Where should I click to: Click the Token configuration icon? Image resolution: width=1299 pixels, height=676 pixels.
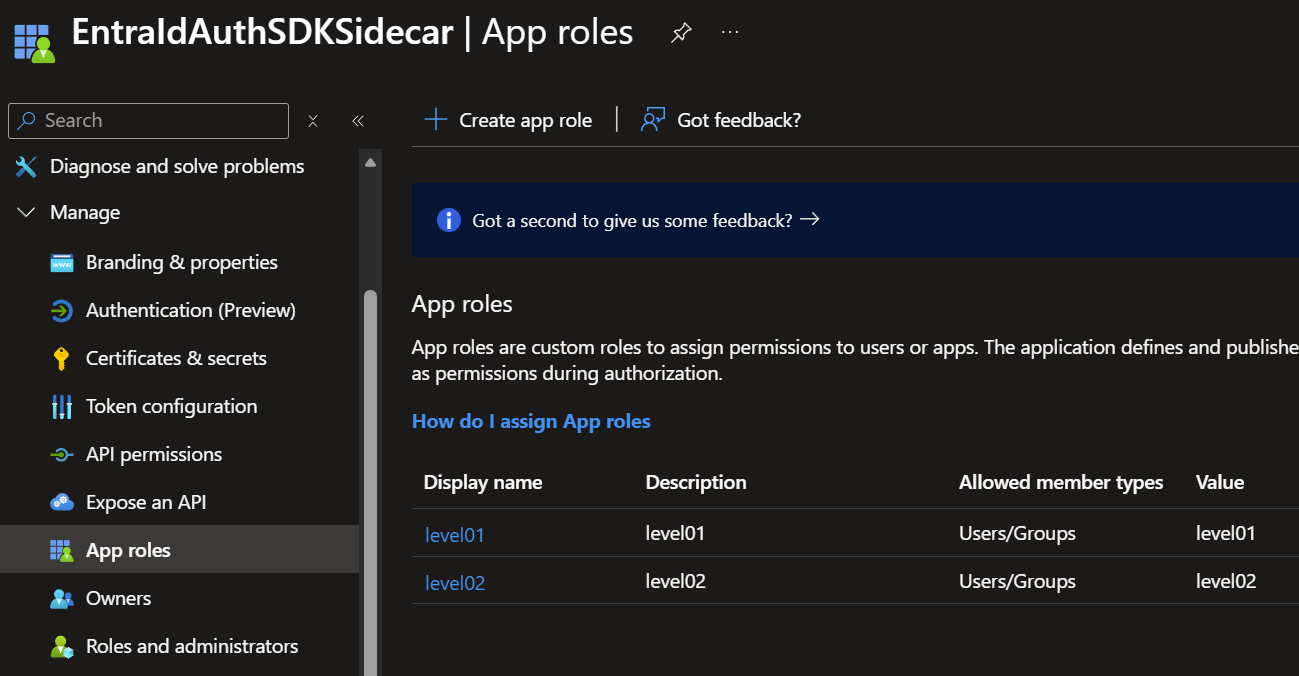tap(62, 407)
